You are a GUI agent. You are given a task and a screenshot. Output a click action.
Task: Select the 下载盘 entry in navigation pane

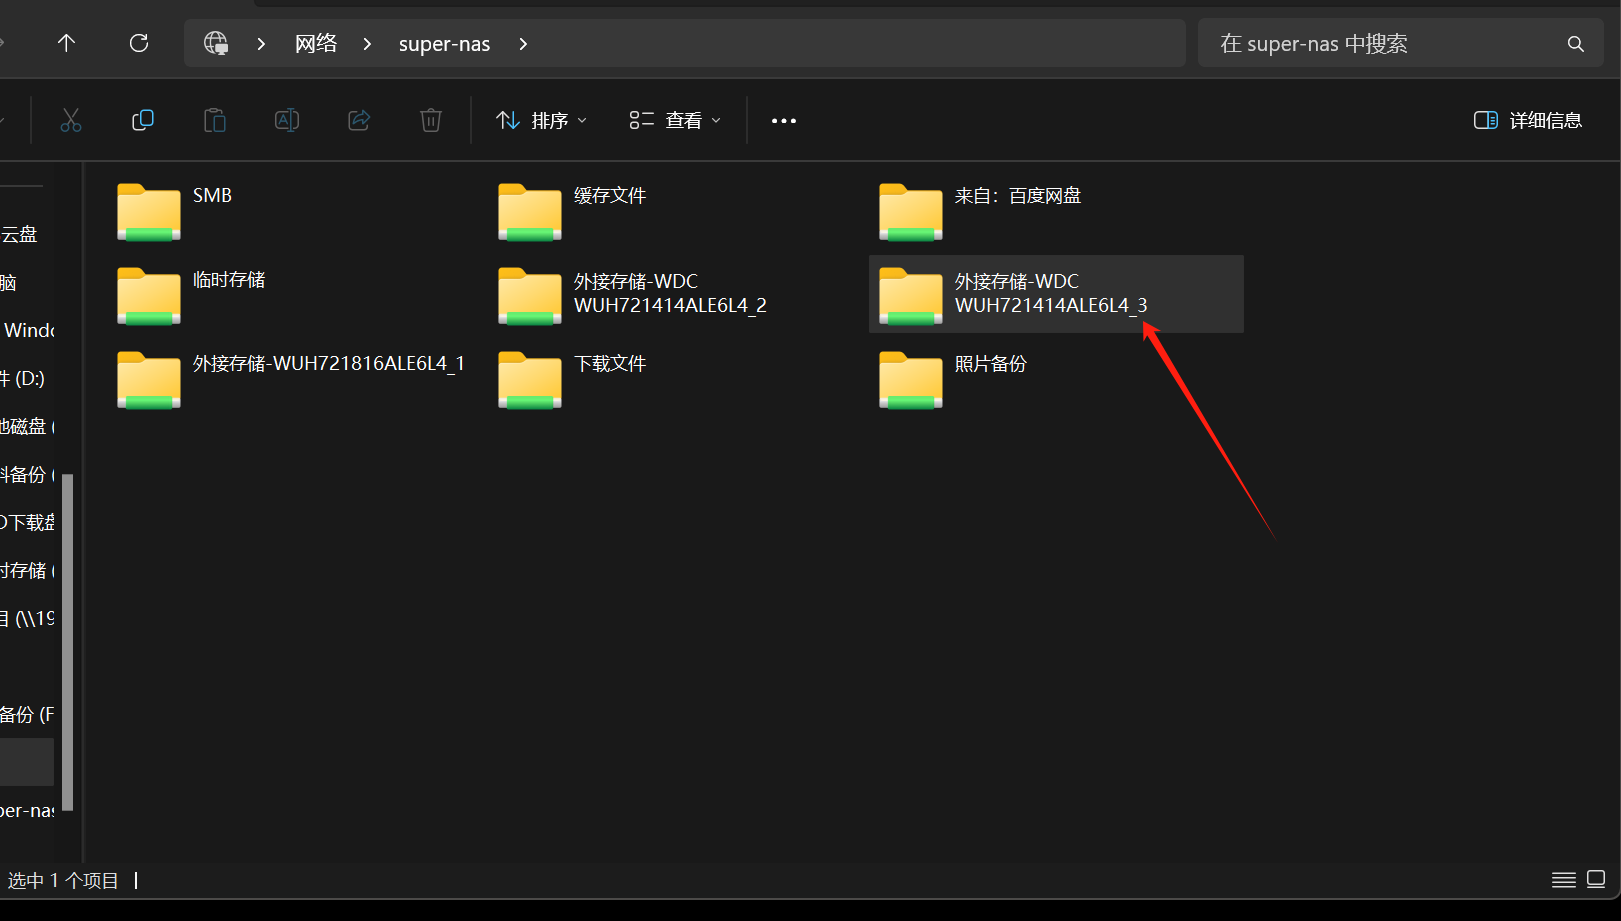[x=28, y=523]
